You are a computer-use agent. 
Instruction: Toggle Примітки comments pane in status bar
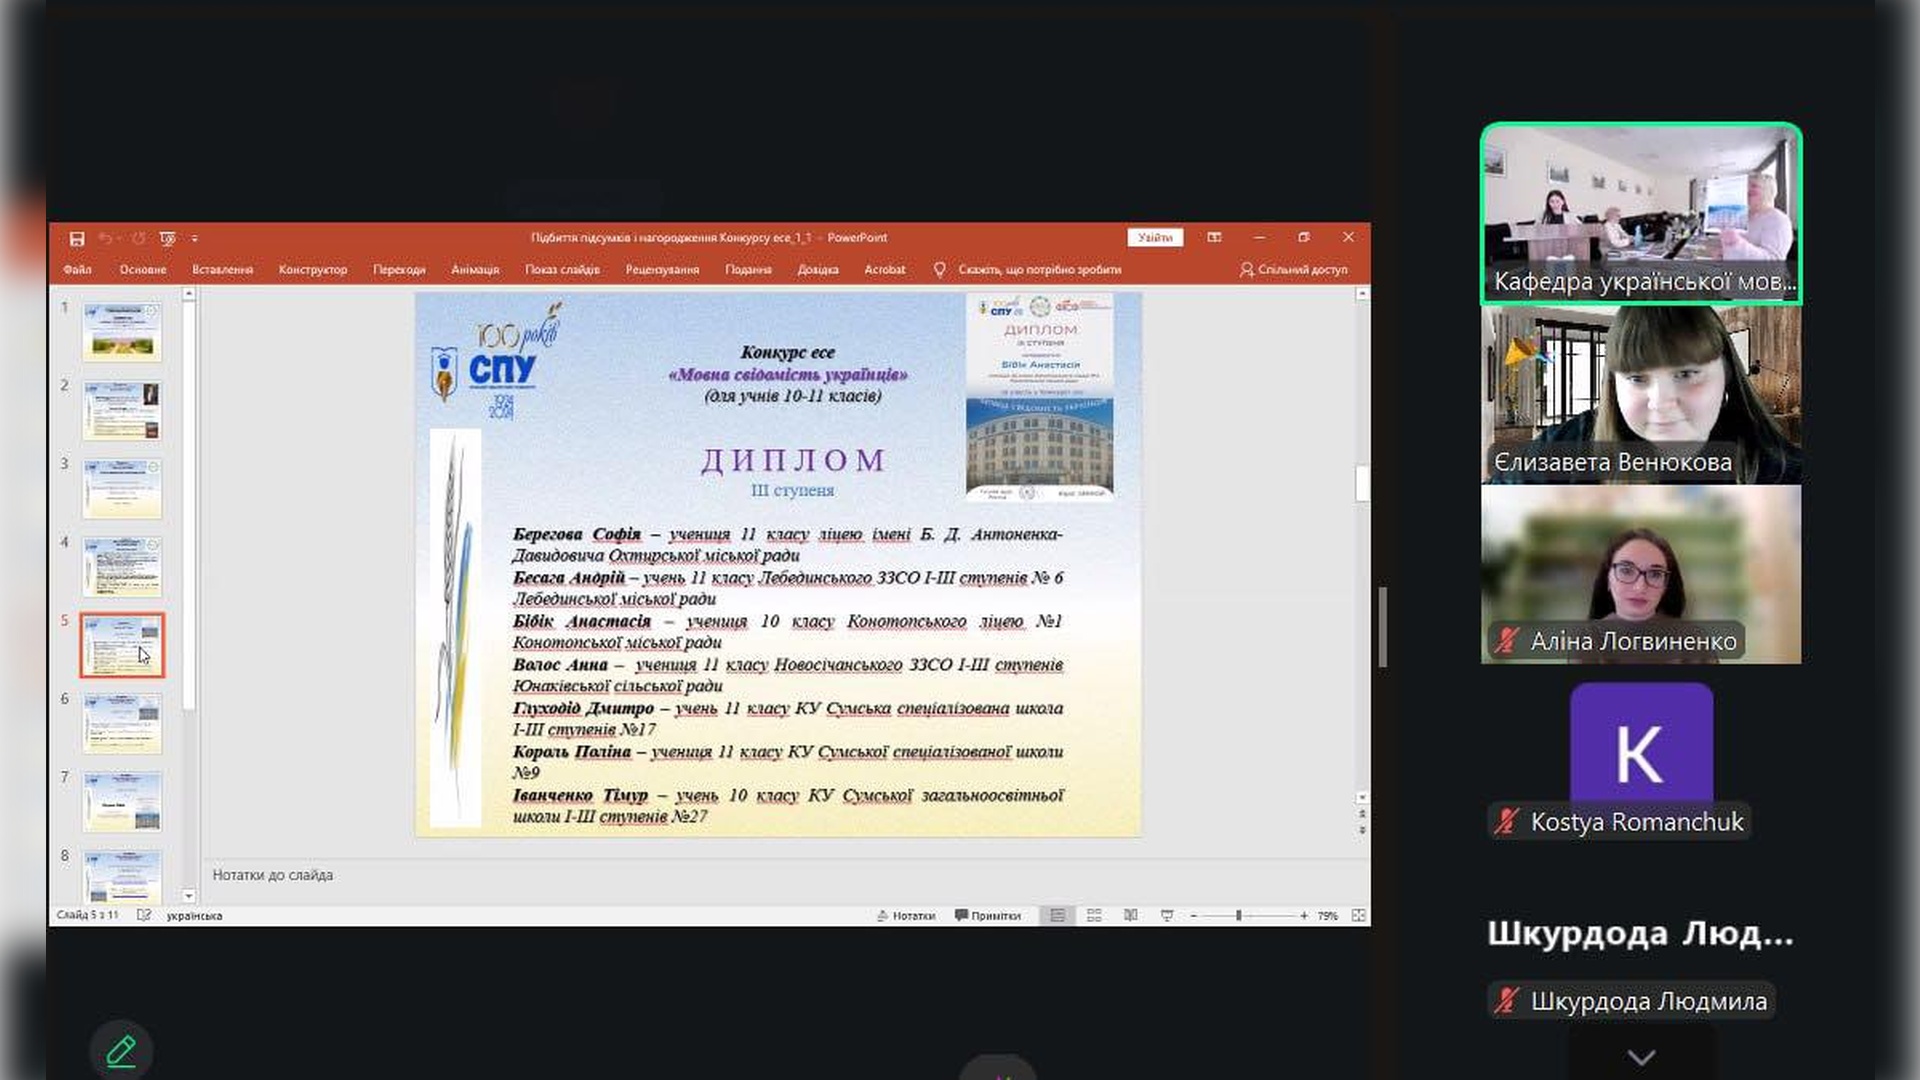pyautogui.click(x=988, y=915)
